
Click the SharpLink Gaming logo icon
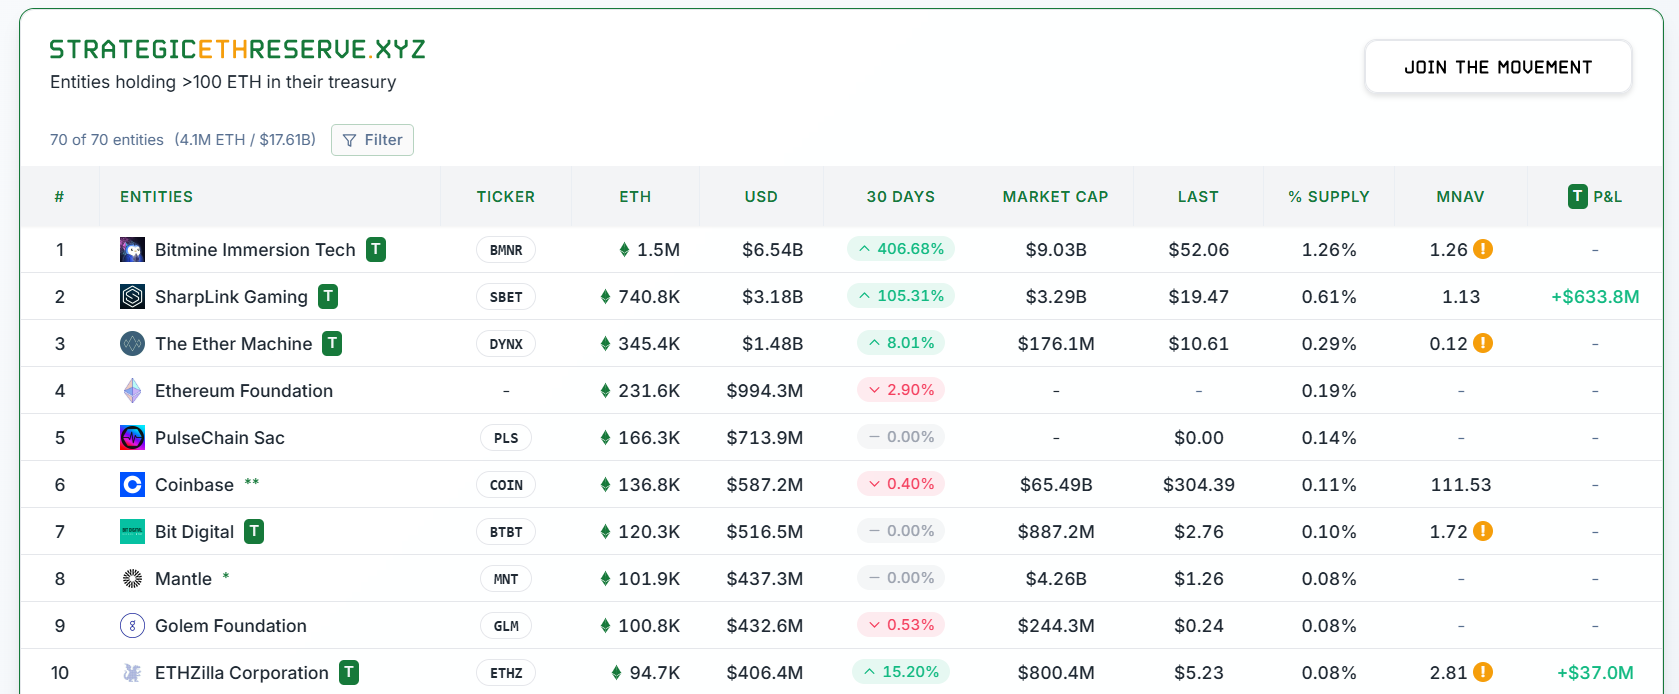coord(132,297)
